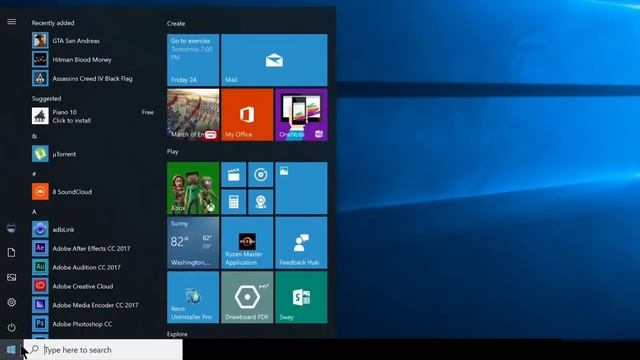This screenshot has height=360, width=640.
Task: Launch Adobe After Effects CC 2017
Action: pos(93,248)
